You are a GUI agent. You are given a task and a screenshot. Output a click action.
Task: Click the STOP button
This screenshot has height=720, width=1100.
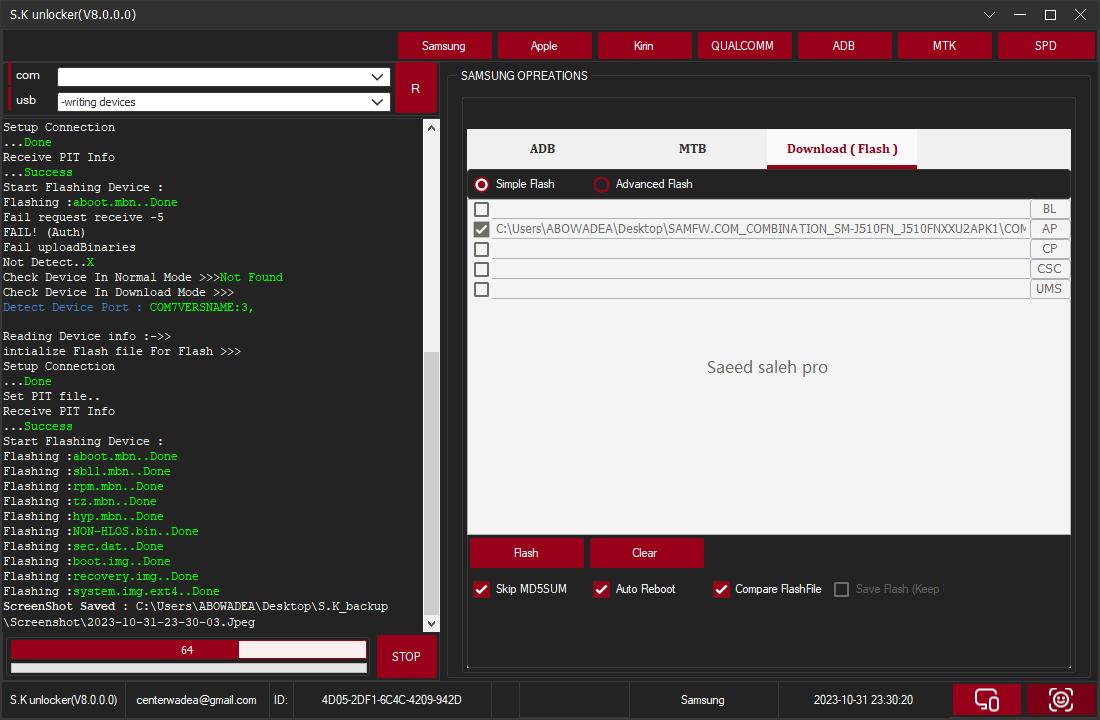coord(406,657)
